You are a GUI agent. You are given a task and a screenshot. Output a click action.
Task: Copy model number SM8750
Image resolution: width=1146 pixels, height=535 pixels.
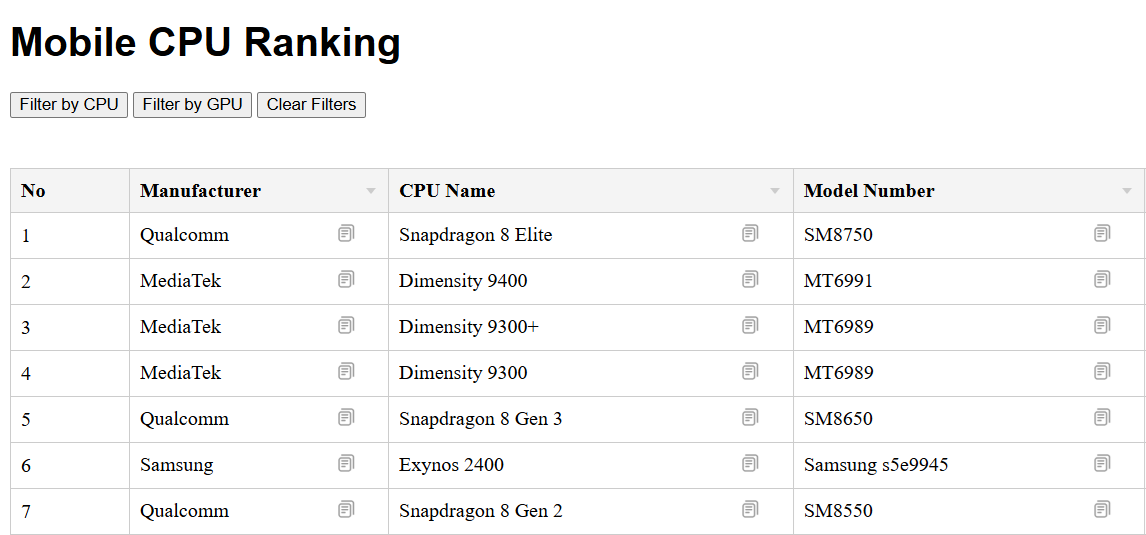click(1102, 234)
